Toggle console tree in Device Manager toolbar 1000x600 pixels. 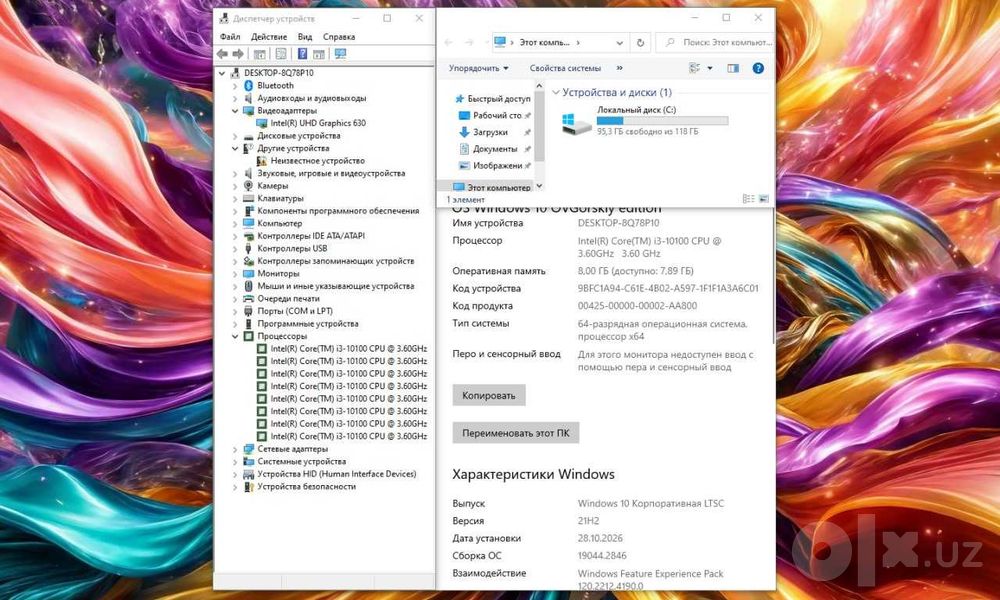[x=260, y=54]
